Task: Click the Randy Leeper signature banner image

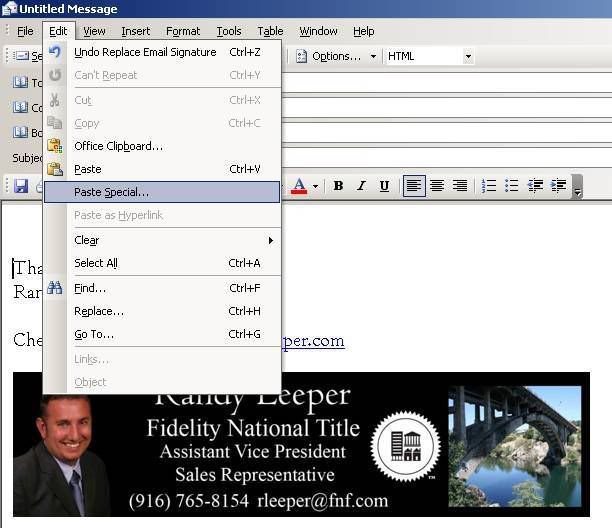Action: 301,444
